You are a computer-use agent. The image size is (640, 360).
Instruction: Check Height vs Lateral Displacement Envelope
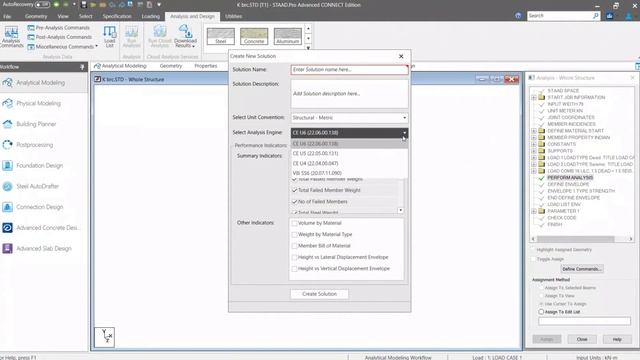pyautogui.click(x=294, y=258)
